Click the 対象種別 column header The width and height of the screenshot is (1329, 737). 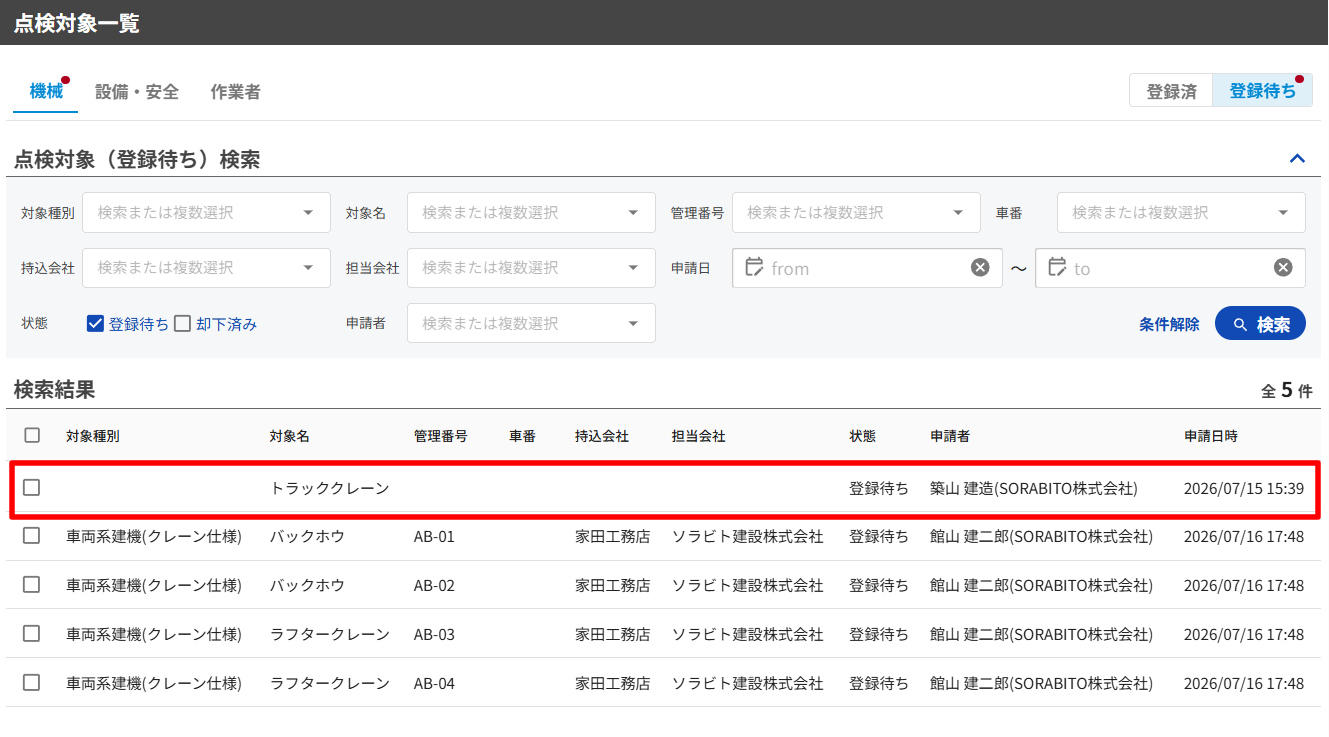93,436
